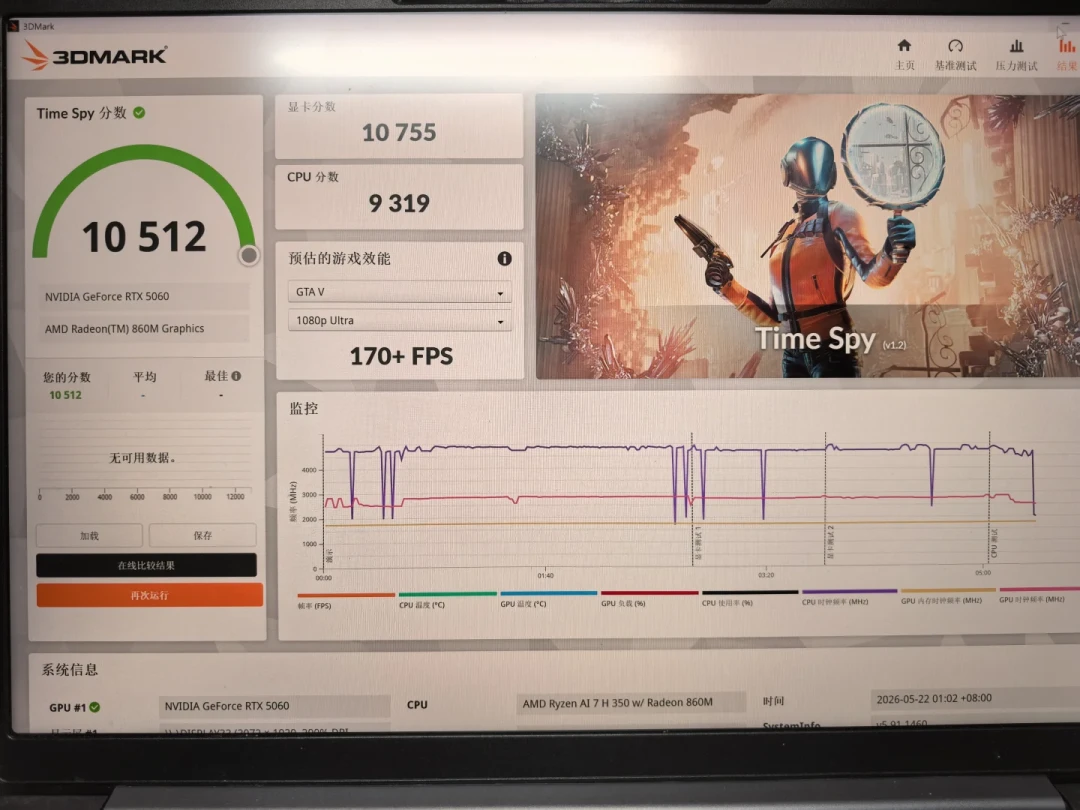Click the info icon beside 最佳

point(236,376)
